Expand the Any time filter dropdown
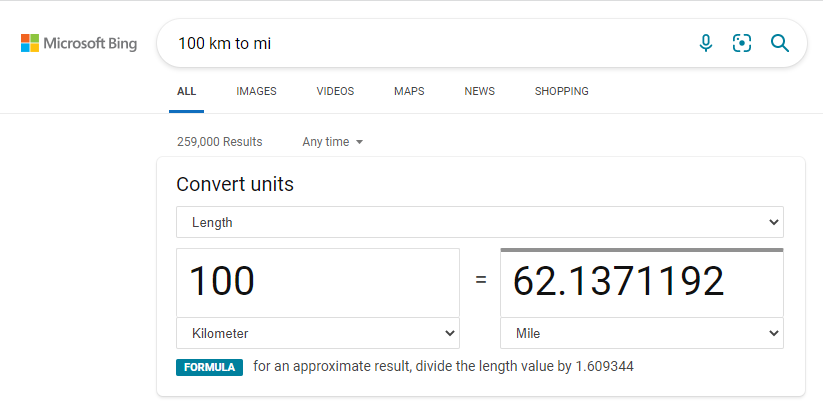 click(332, 142)
